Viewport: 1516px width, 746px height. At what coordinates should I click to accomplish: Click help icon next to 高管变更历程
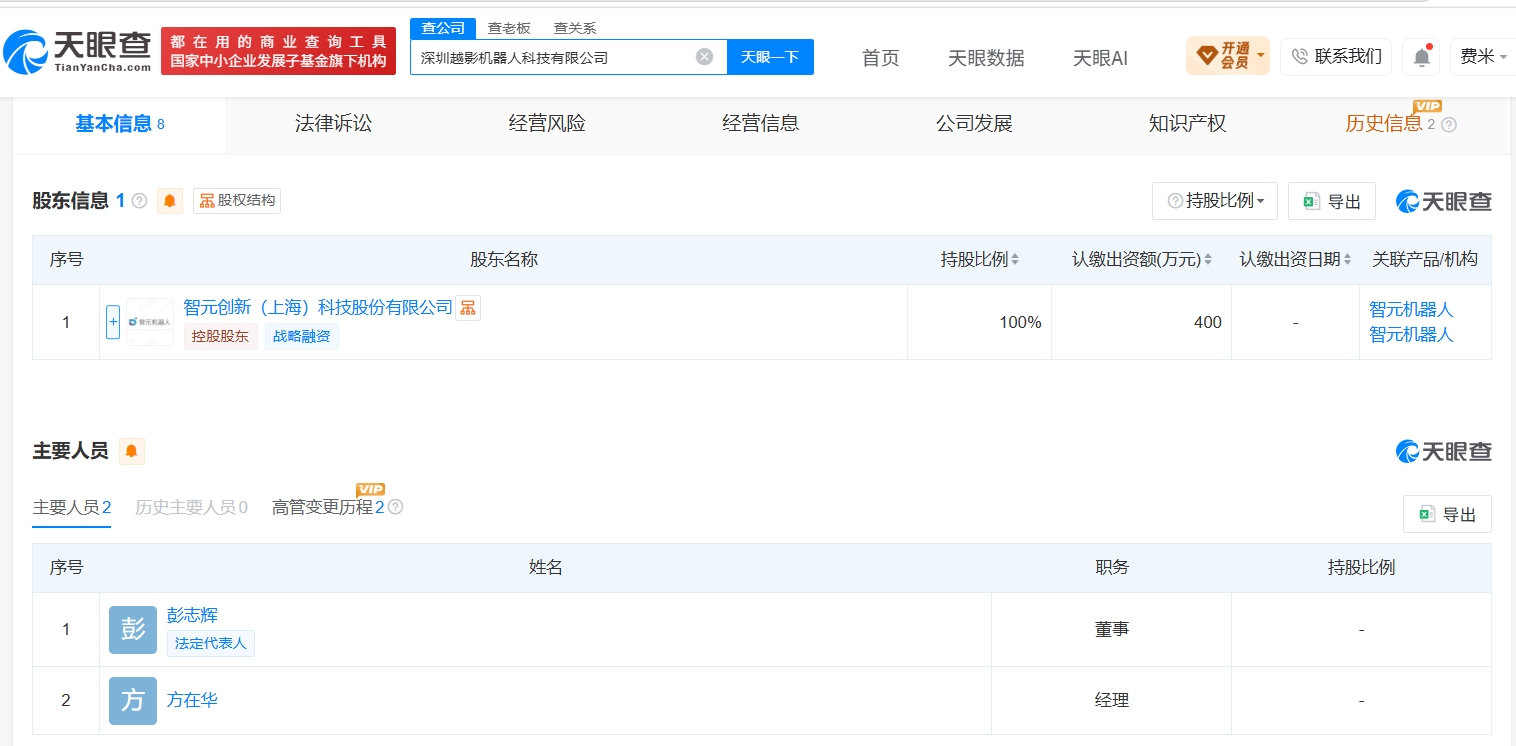395,507
